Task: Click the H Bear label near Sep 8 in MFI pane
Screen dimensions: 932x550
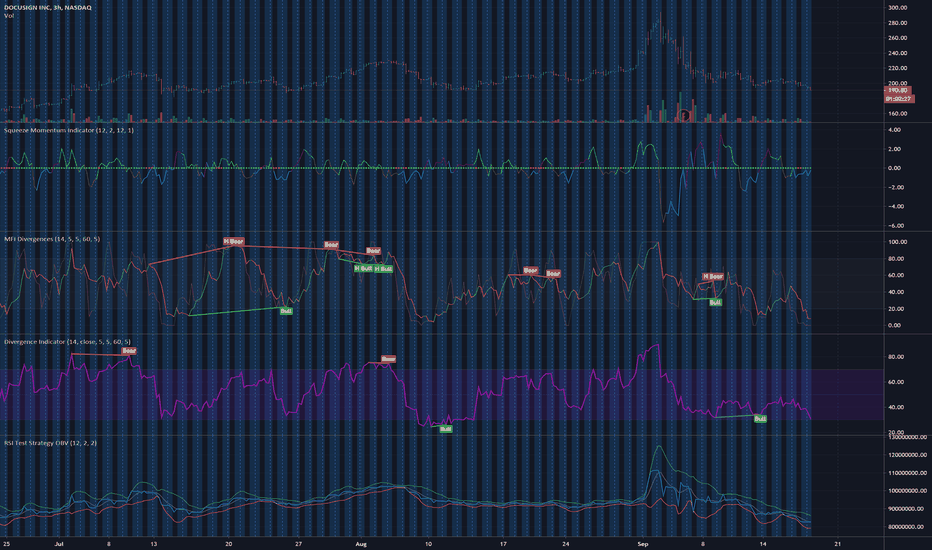Action: [x=713, y=276]
